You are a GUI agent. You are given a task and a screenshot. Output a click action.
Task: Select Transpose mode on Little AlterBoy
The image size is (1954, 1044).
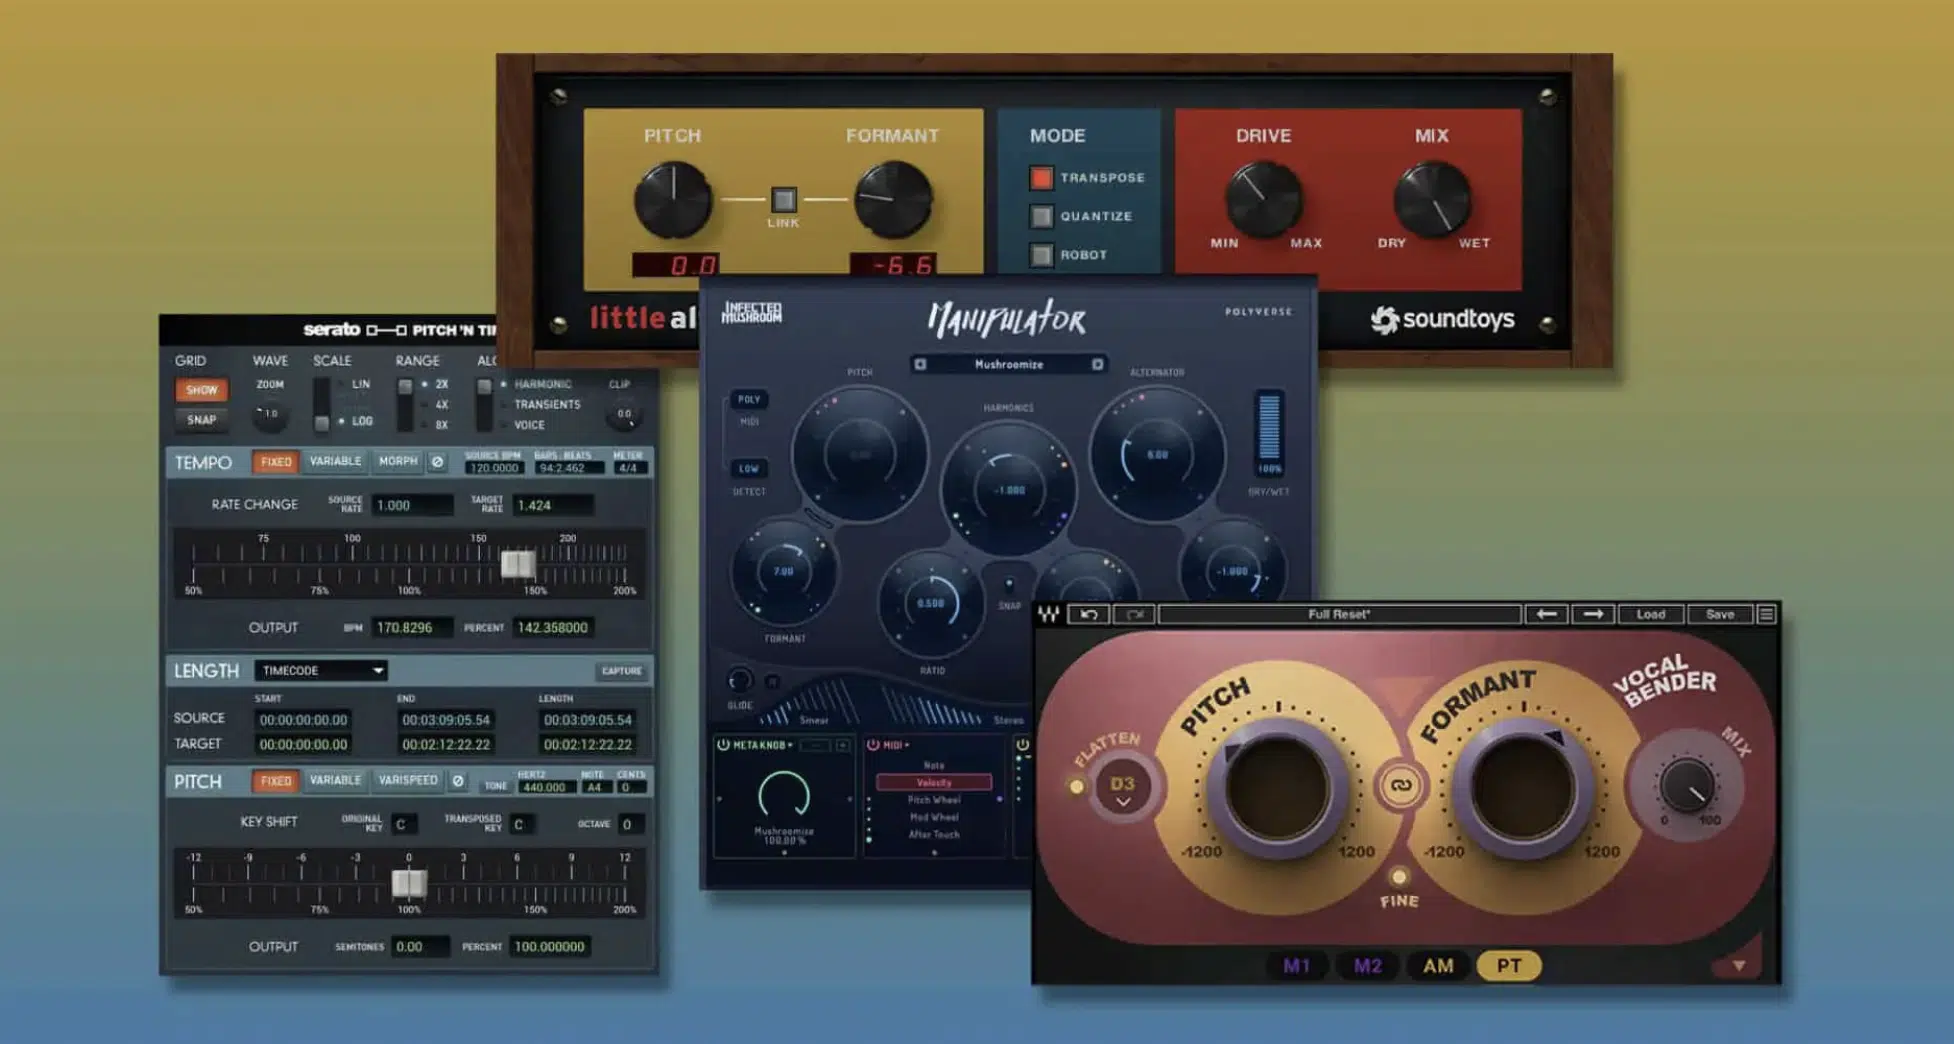1041,178
